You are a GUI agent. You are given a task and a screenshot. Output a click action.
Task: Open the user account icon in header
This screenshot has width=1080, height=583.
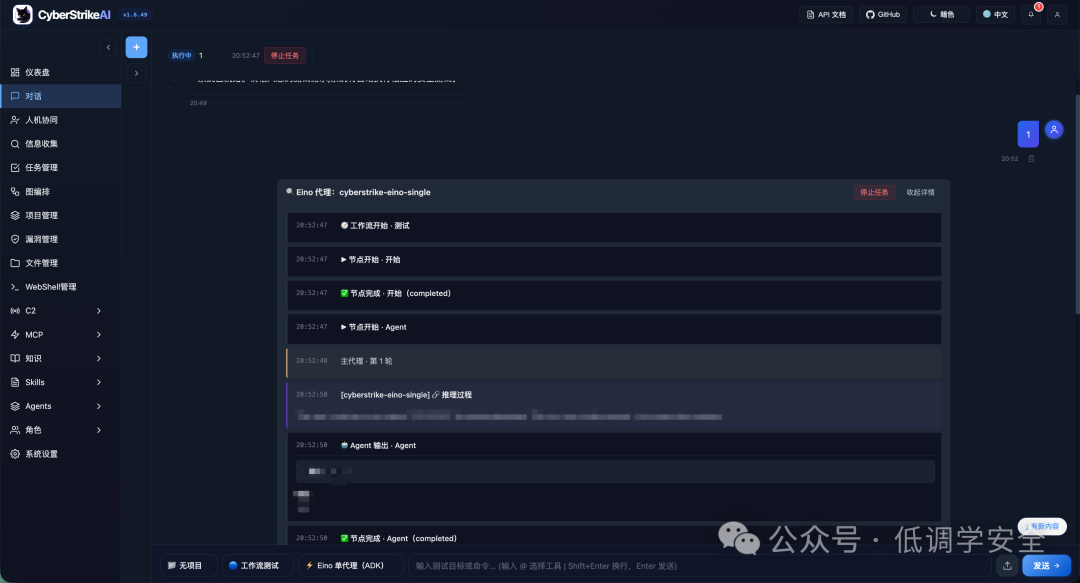pyautogui.click(x=1057, y=14)
